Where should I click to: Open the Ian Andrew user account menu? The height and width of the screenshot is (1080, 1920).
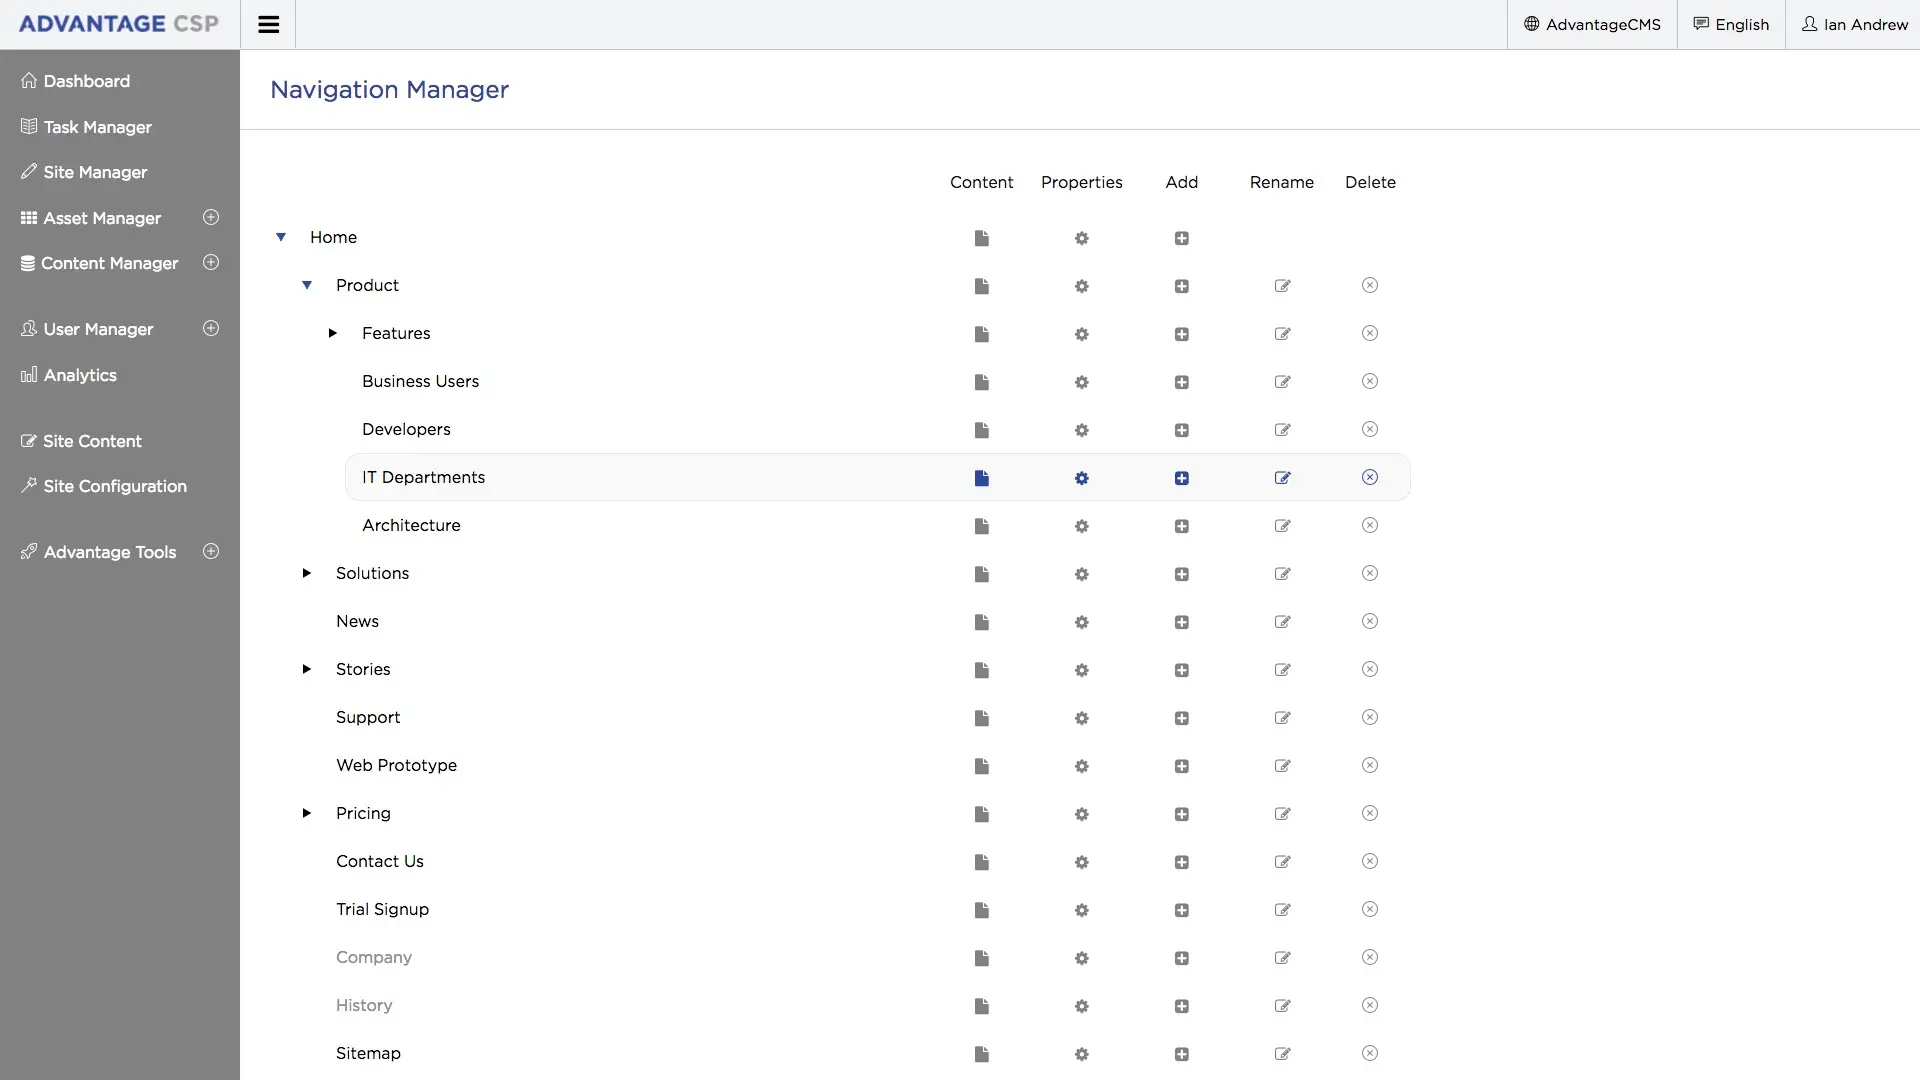coord(1855,24)
